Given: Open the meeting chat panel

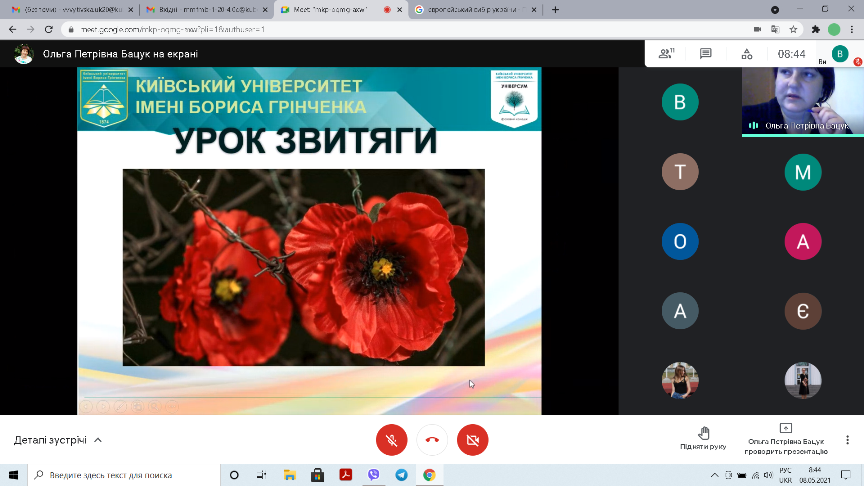Looking at the screenshot, I should (x=706, y=53).
